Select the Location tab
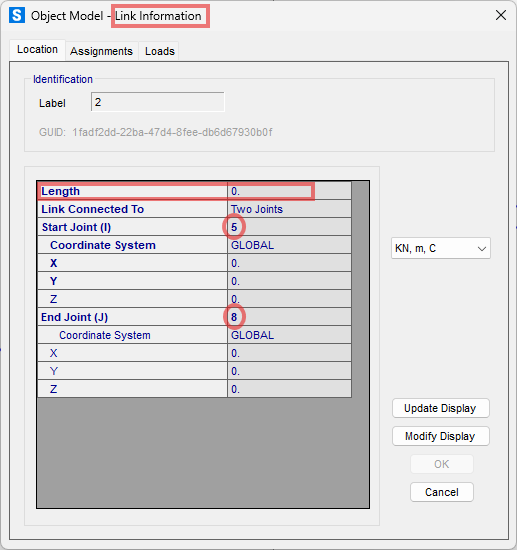The height and width of the screenshot is (550, 517). tap(37, 49)
